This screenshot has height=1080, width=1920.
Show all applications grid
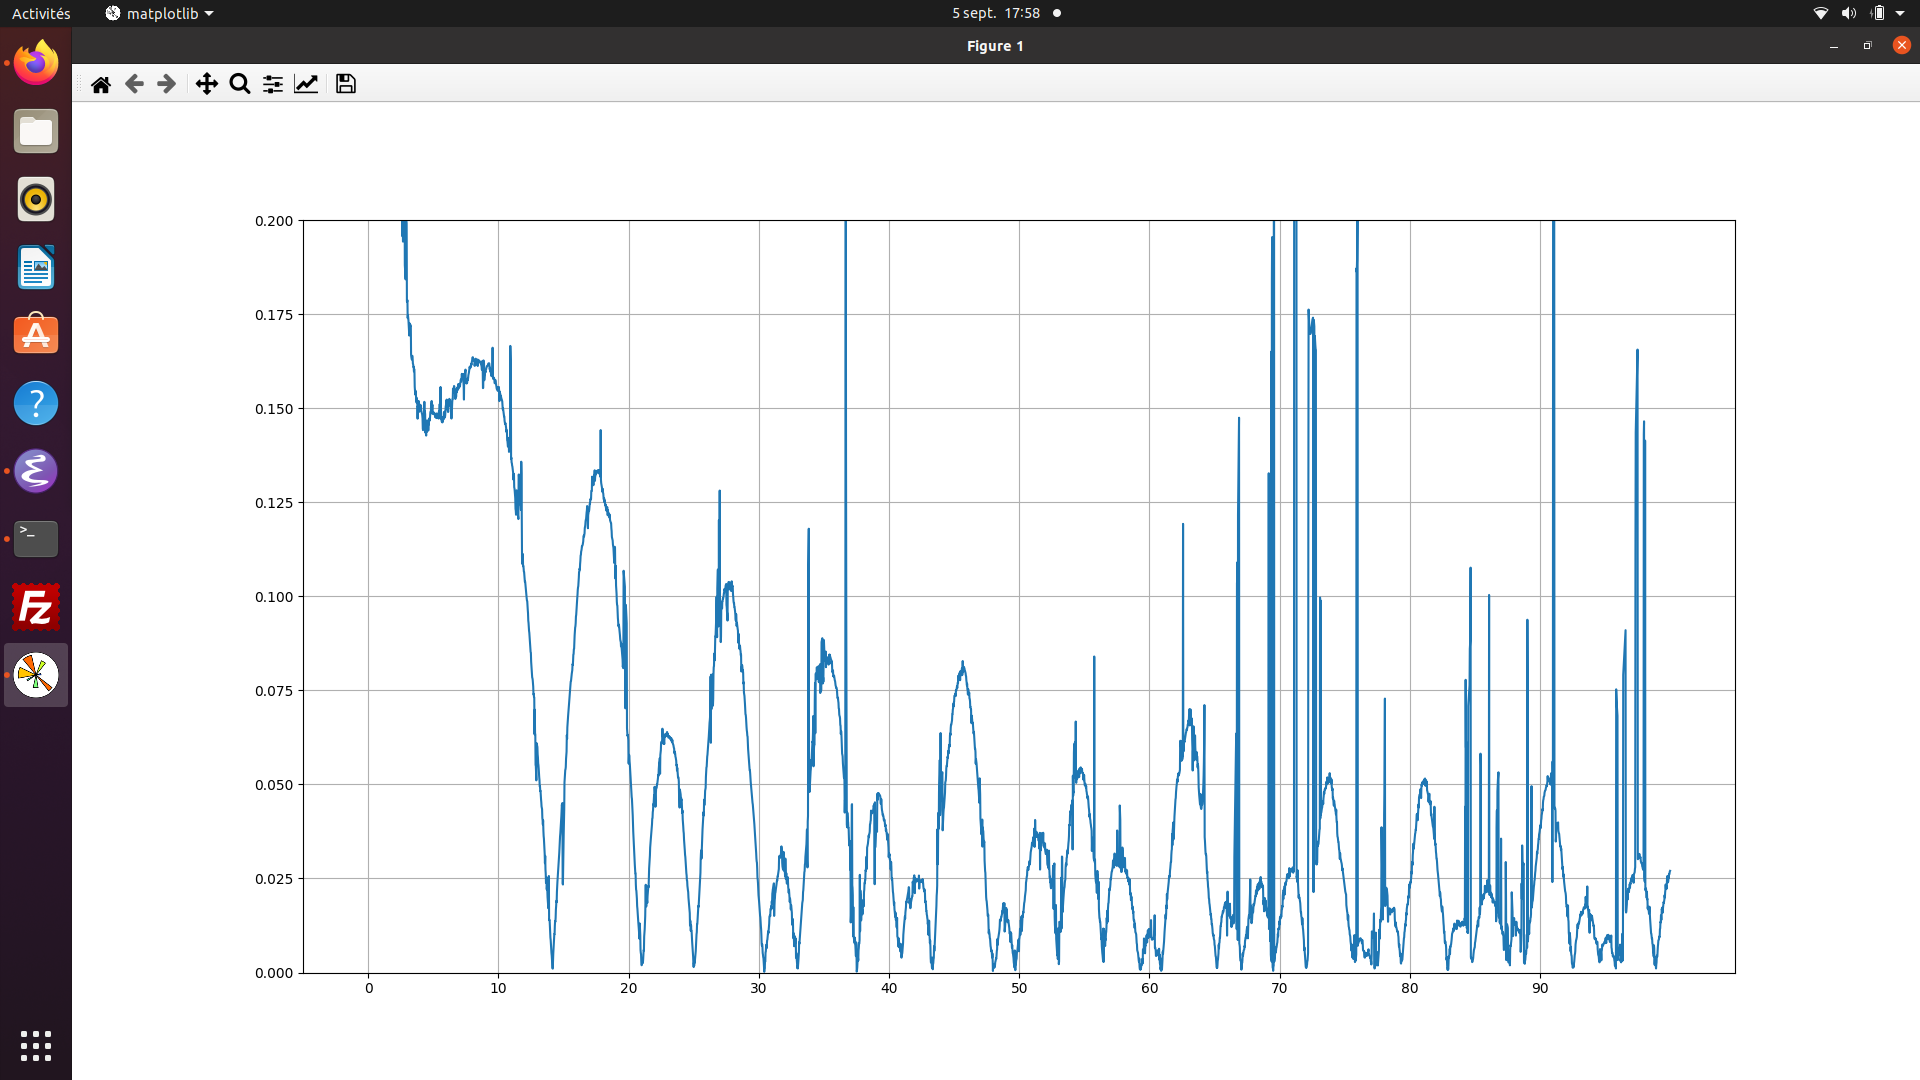[36, 1046]
